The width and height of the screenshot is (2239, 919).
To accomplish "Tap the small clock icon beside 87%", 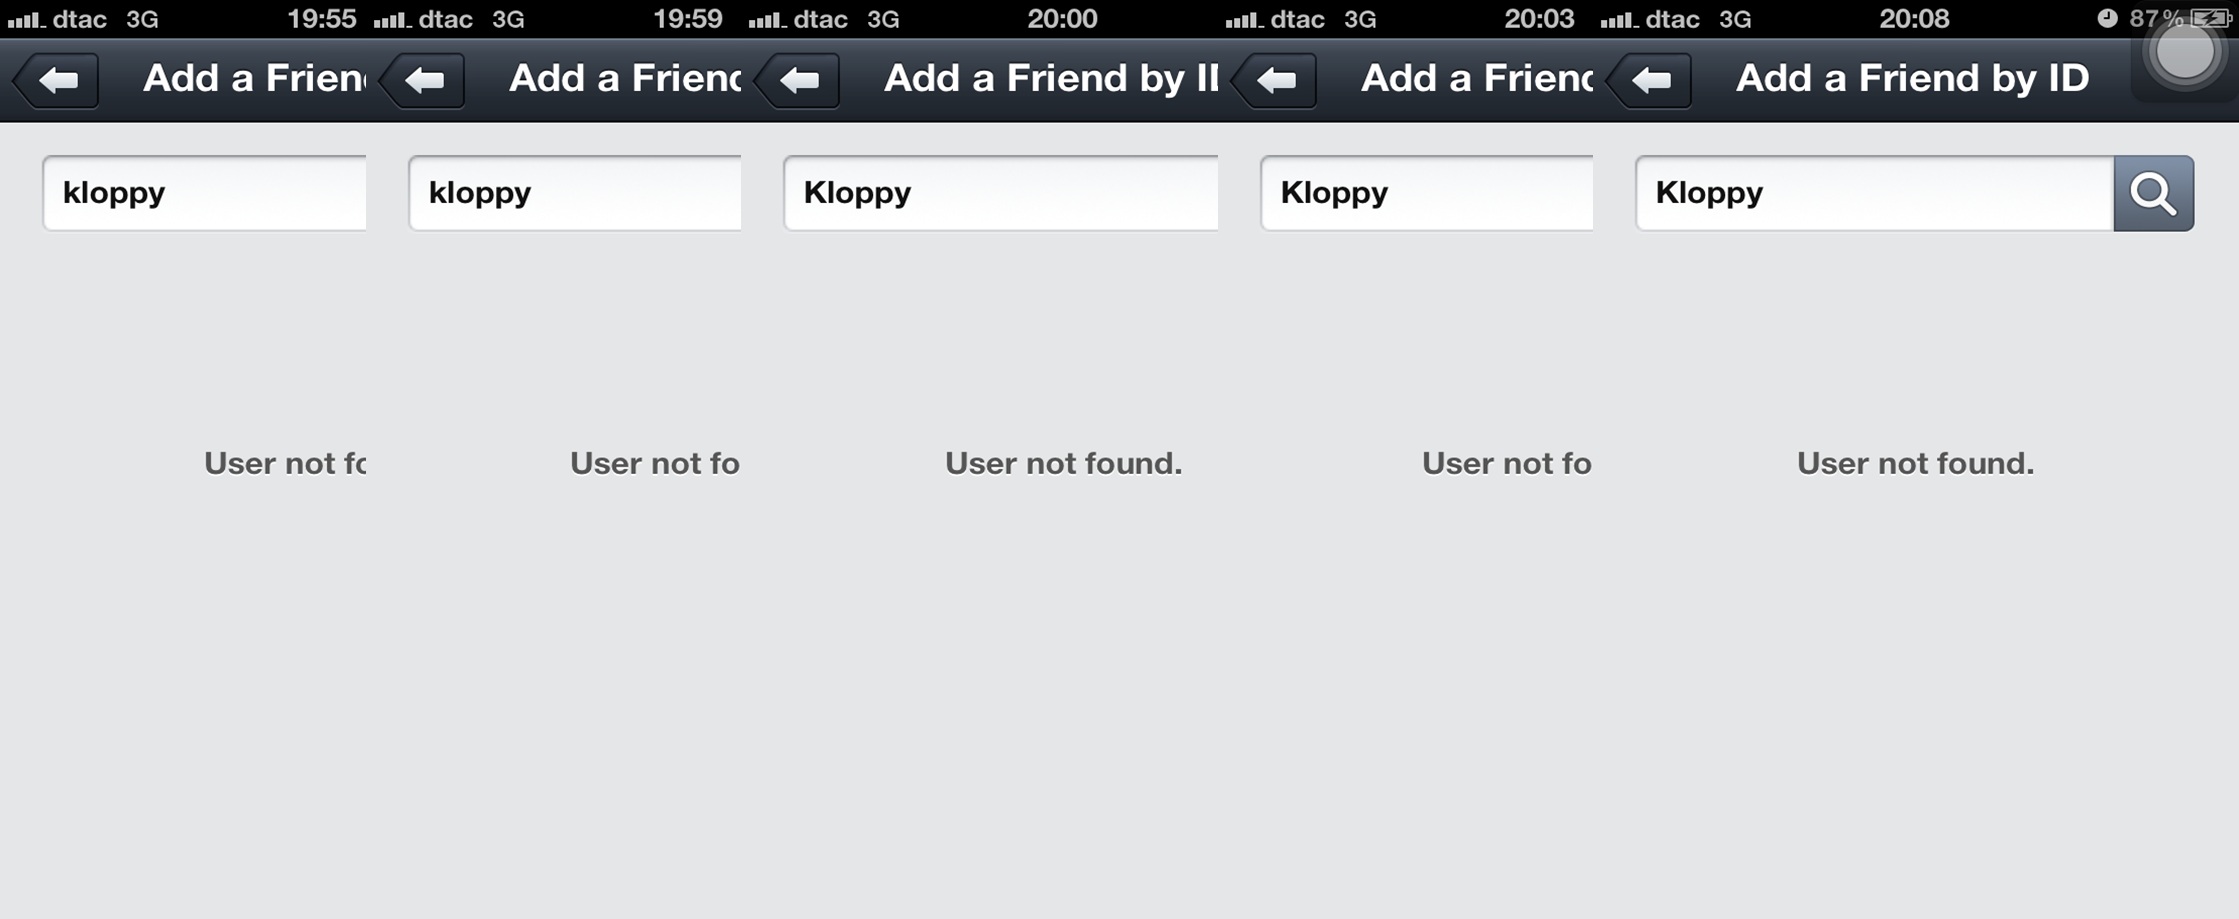I will [x=2107, y=18].
